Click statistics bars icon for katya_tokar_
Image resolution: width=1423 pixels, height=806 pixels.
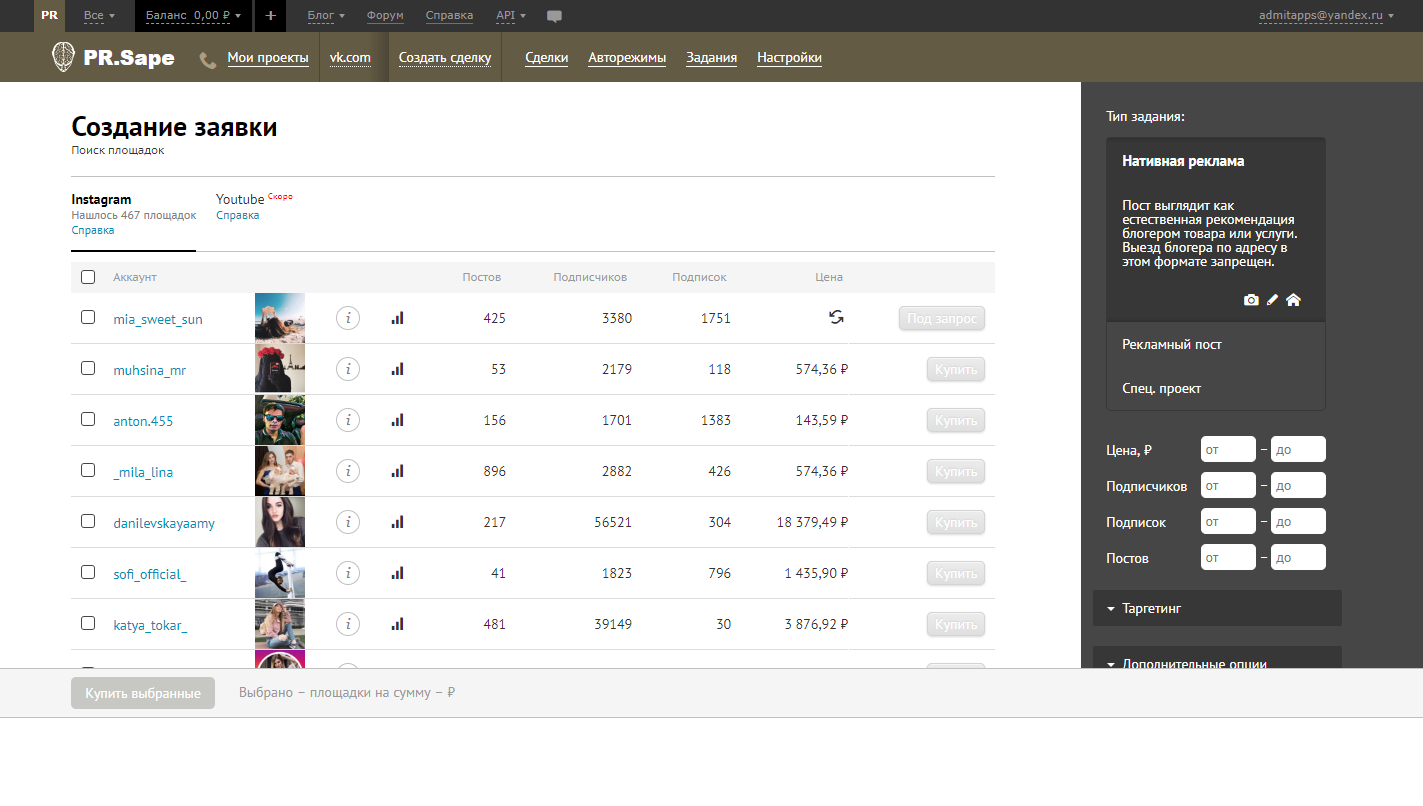coord(397,624)
